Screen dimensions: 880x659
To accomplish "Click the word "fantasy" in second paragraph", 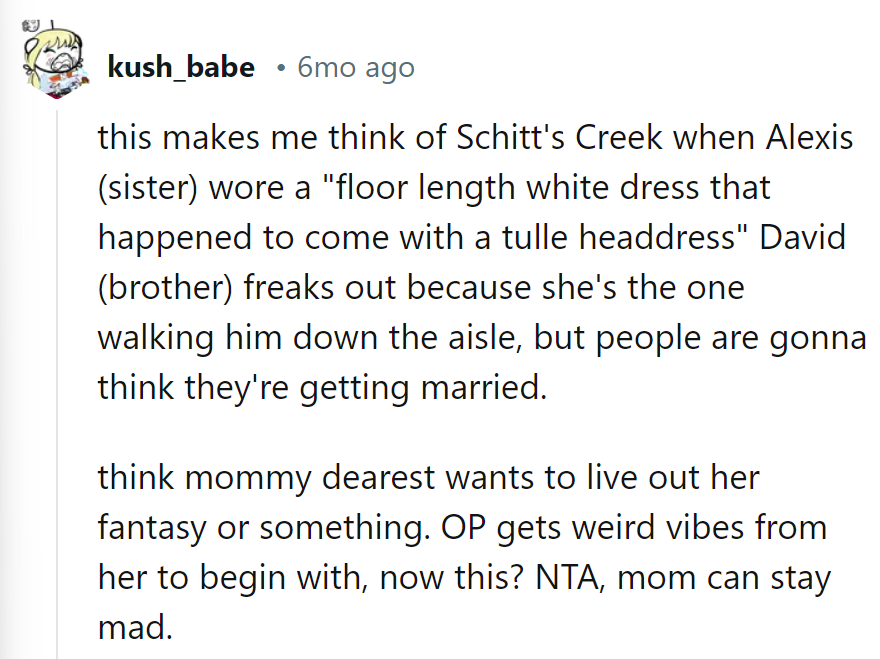I will (x=152, y=529).
